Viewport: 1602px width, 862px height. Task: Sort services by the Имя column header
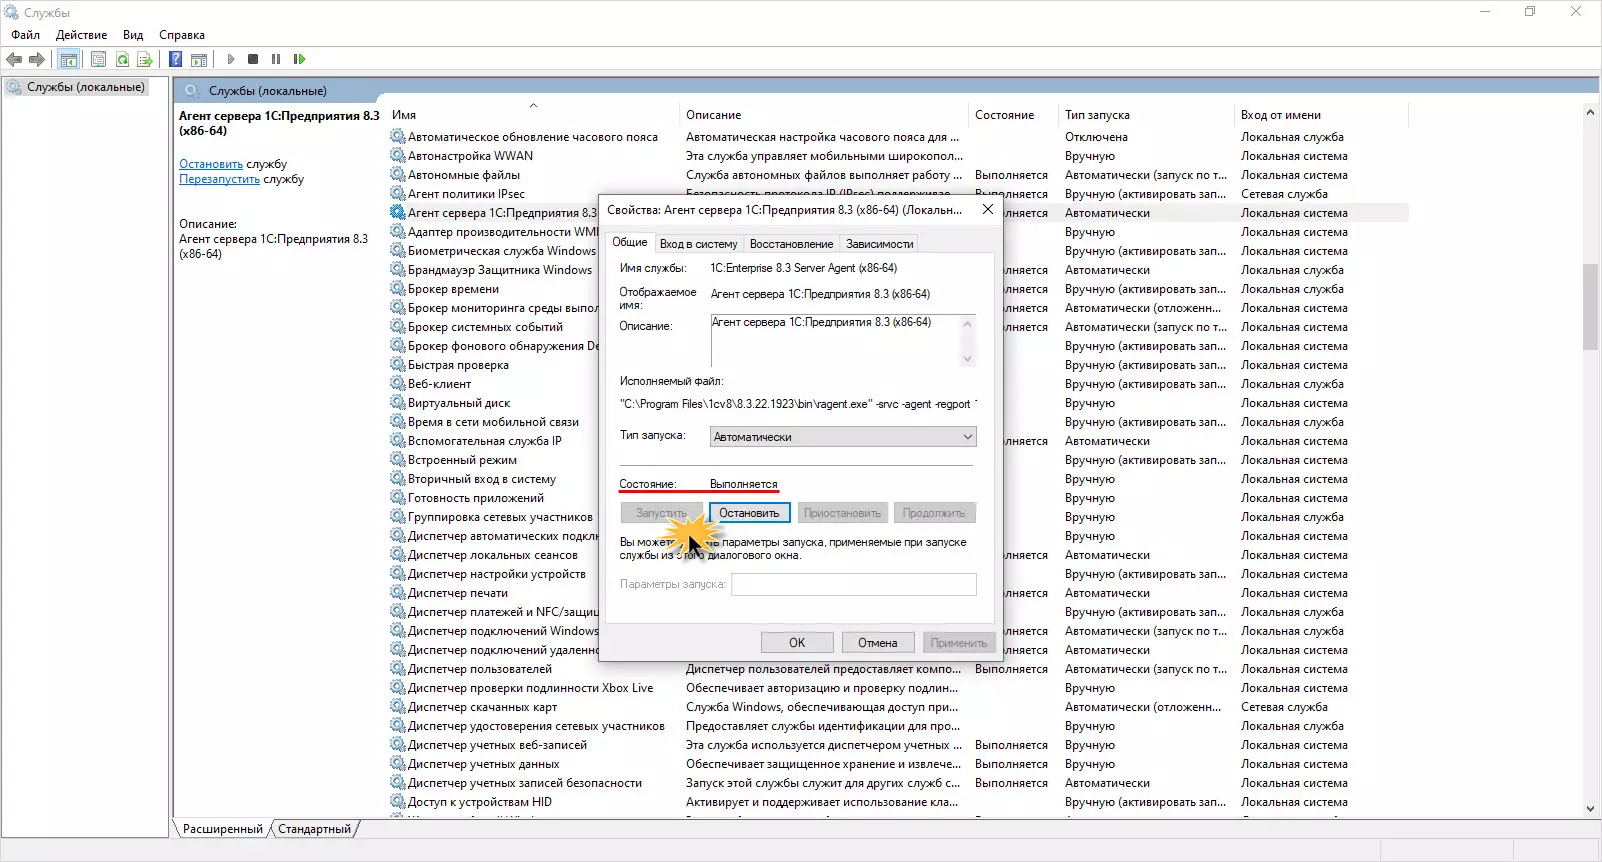[x=534, y=115]
